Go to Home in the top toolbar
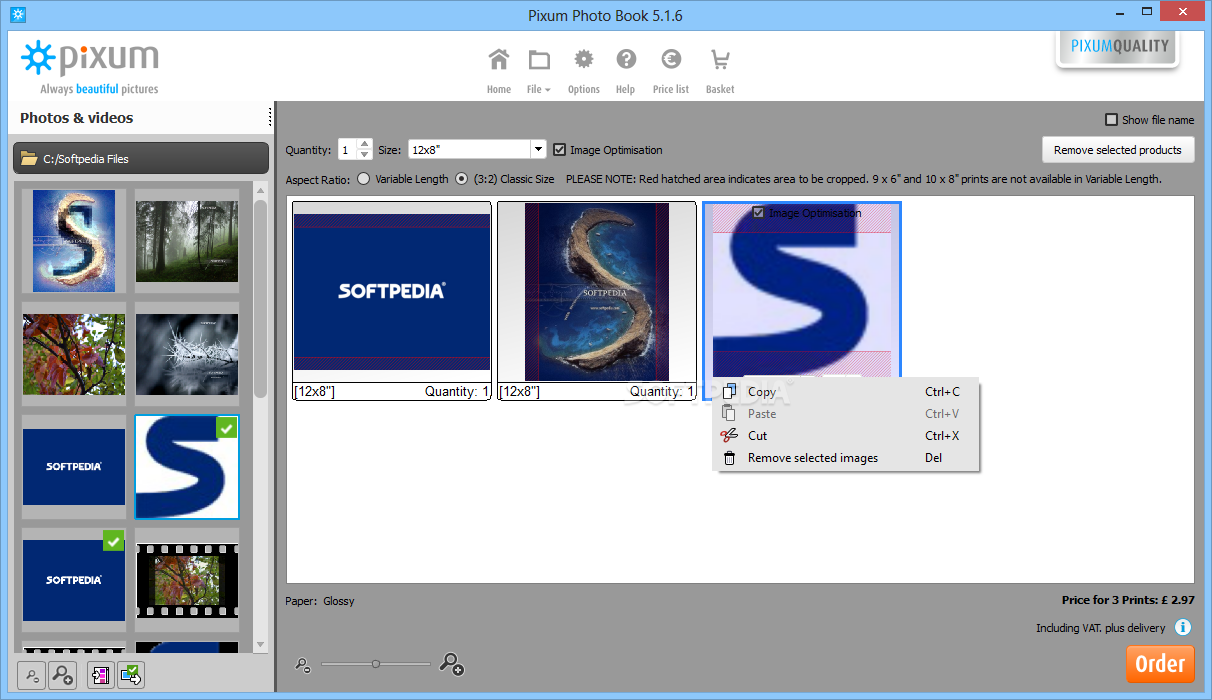This screenshot has width=1212, height=700. (x=499, y=71)
